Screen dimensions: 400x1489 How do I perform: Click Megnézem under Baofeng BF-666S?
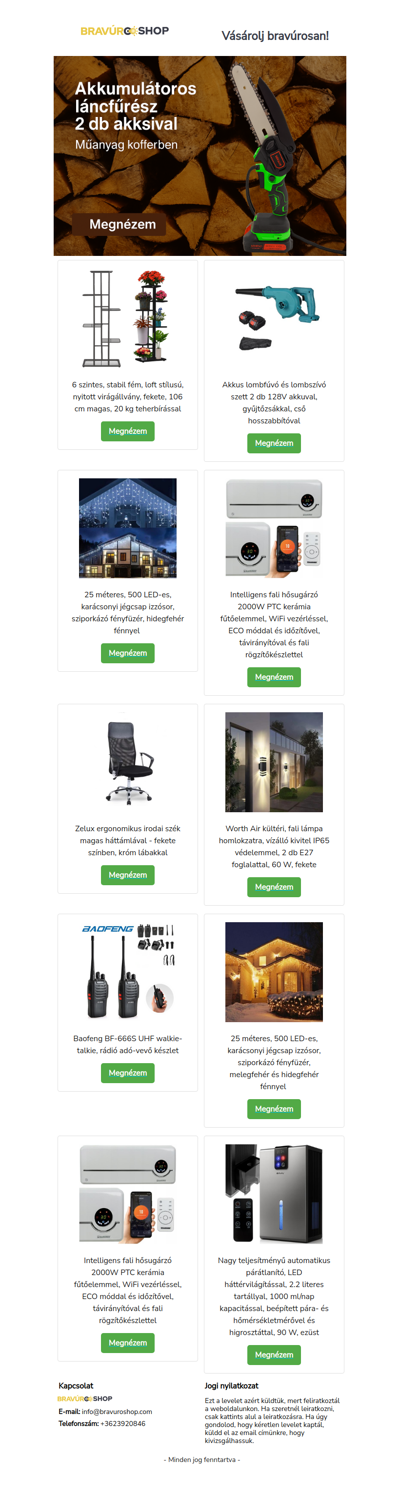click(x=127, y=1073)
